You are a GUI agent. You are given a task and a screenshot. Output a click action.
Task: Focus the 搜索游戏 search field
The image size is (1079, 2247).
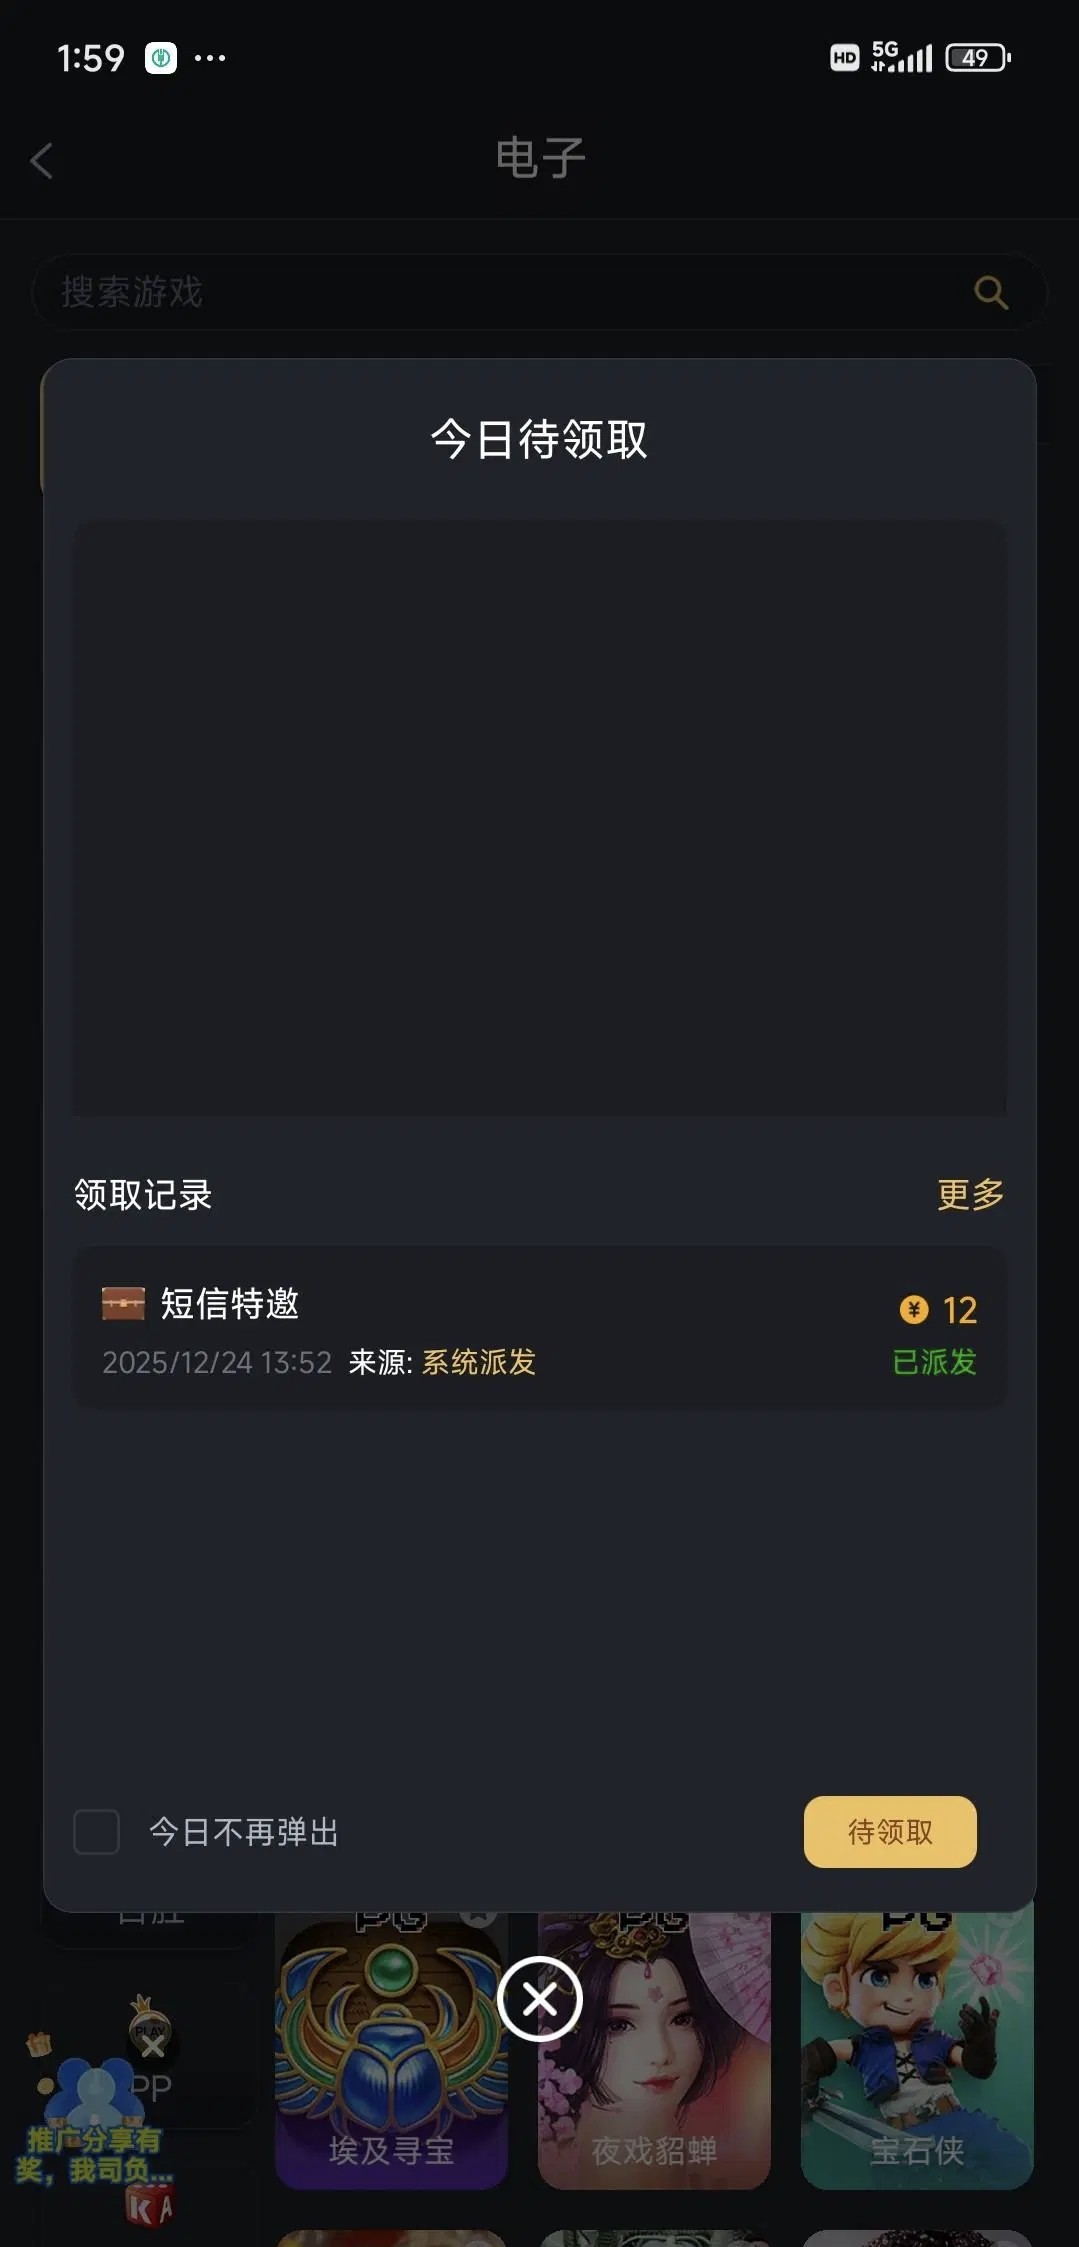[x=500, y=292]
